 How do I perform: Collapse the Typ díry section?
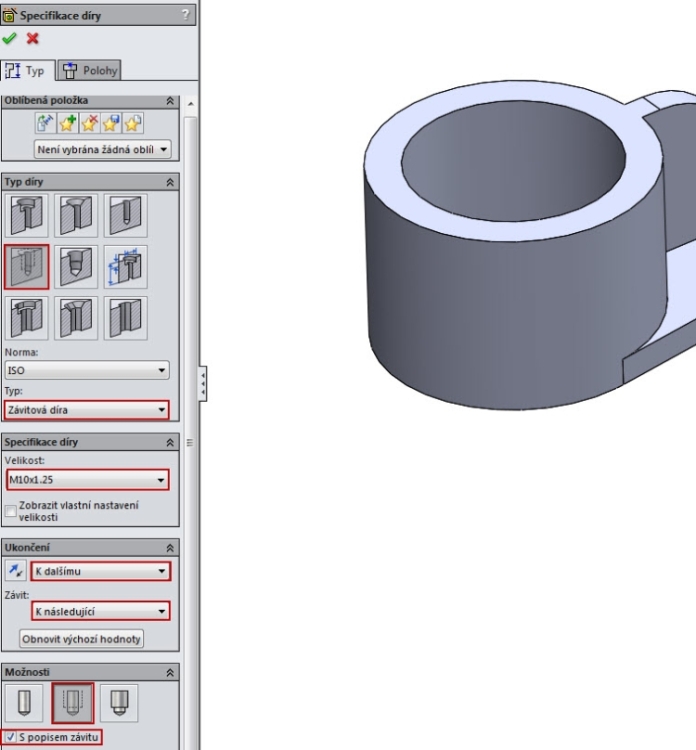pos(170,182)
